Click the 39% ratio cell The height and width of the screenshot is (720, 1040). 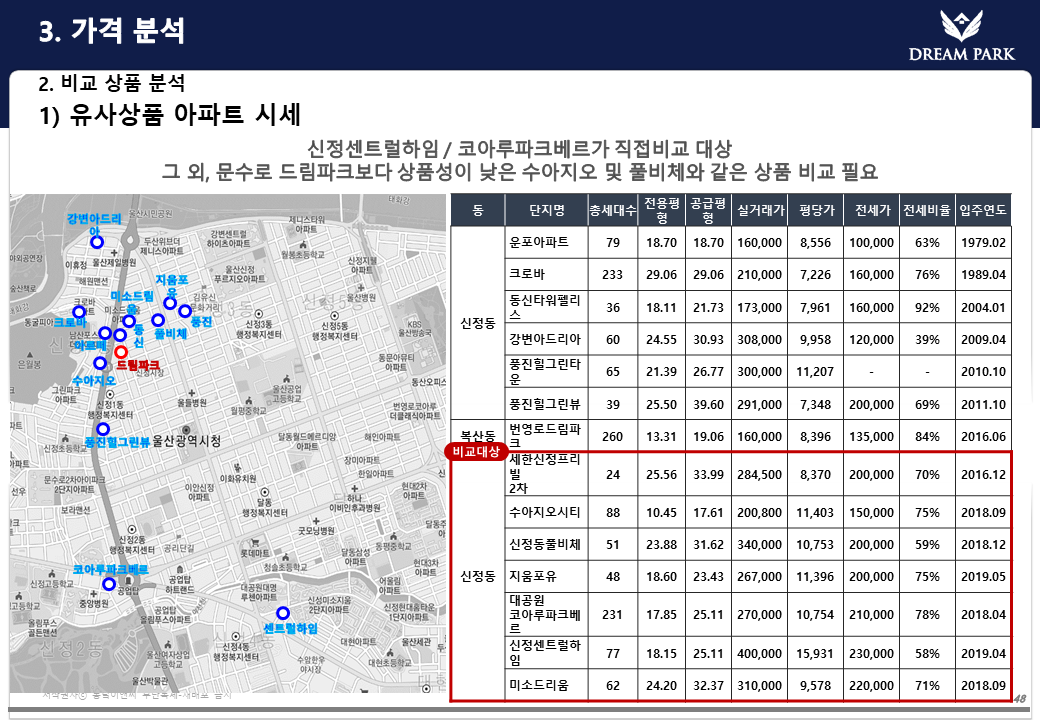click(x=927, y=339)
